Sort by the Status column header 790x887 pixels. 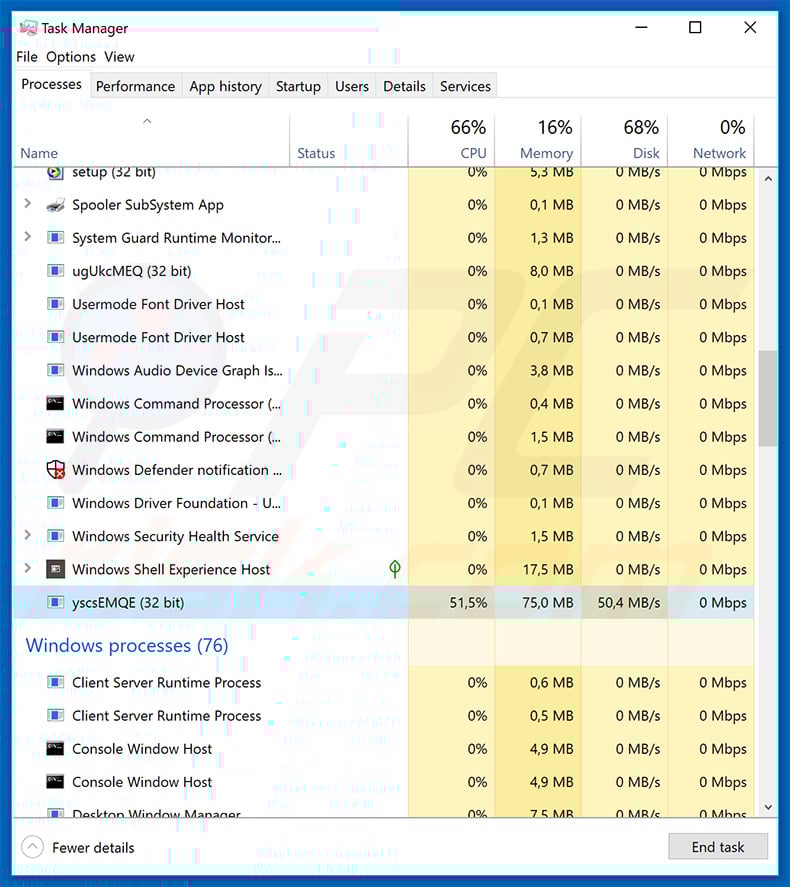coord(348,141)
